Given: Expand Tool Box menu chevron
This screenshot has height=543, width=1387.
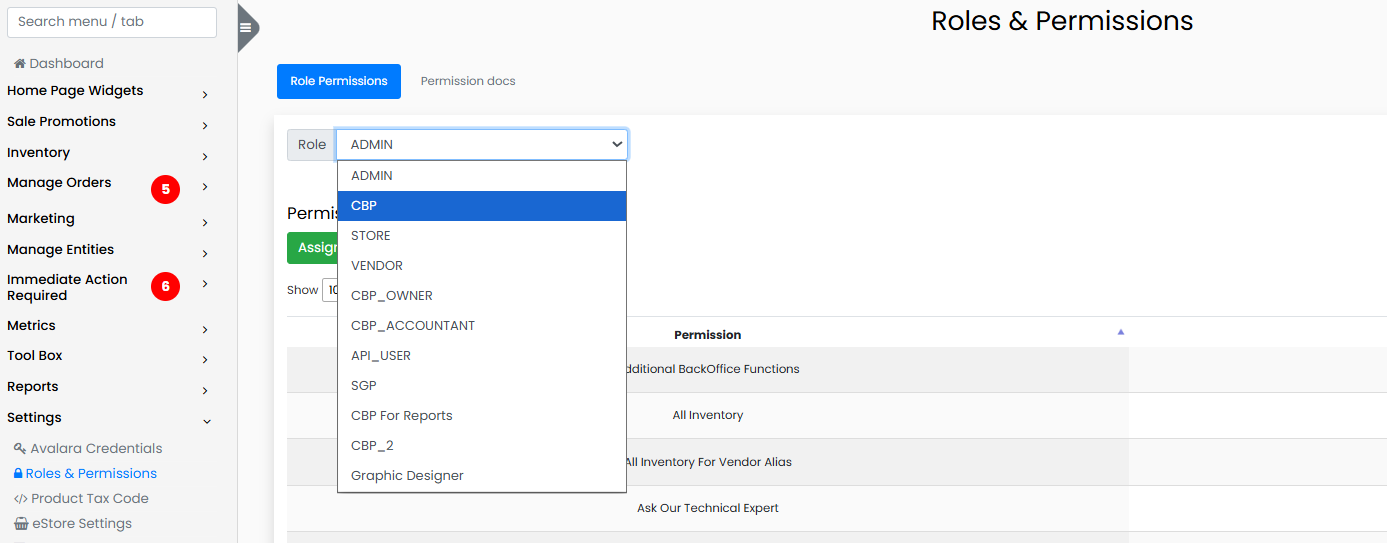Looking at the screenshot, I should click(205, 359).
